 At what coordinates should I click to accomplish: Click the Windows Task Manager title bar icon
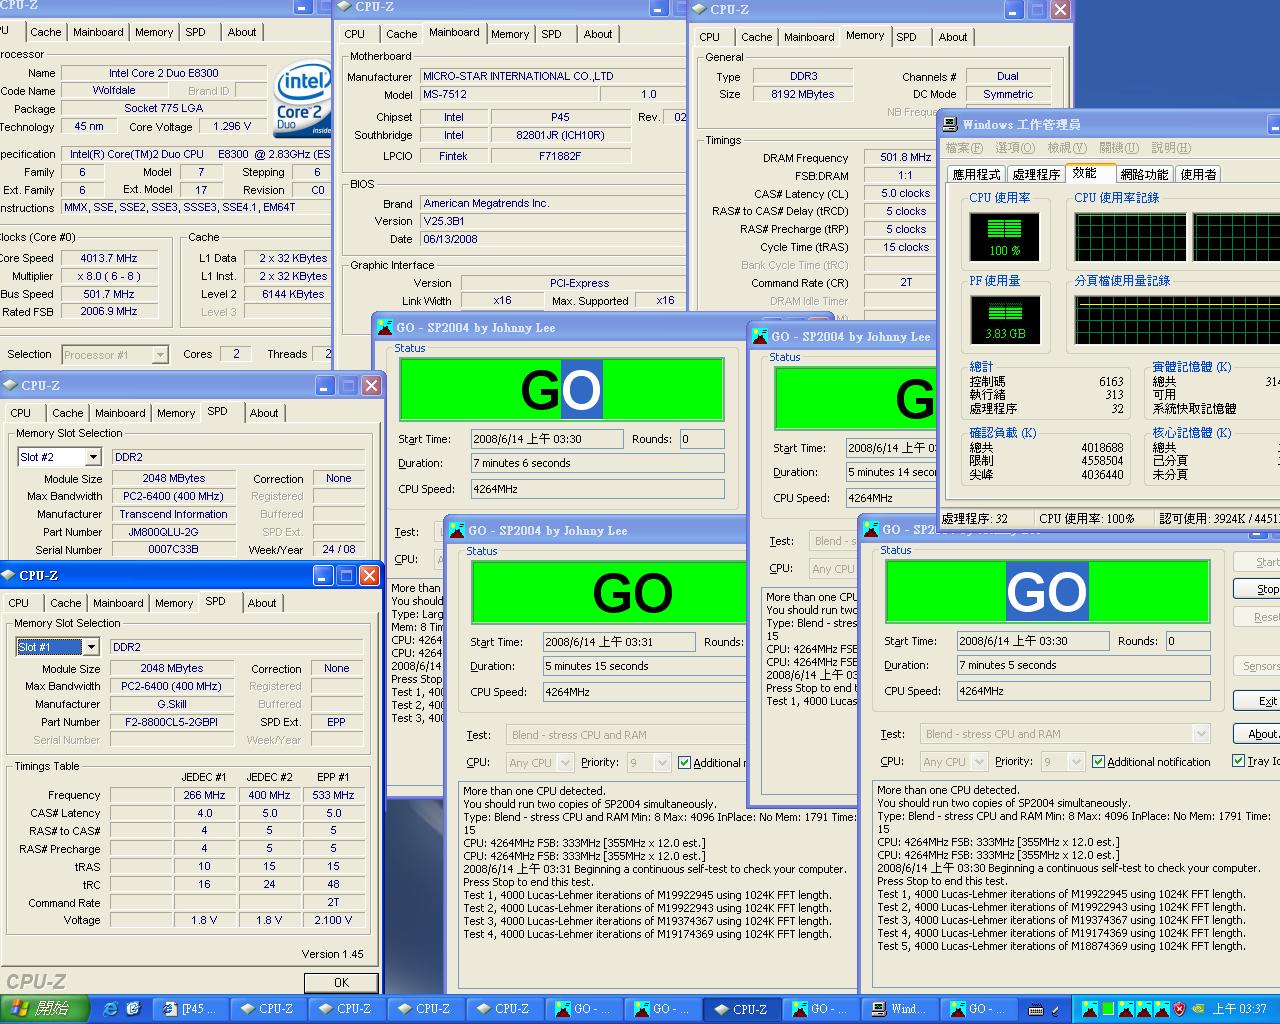pos(951,124)
